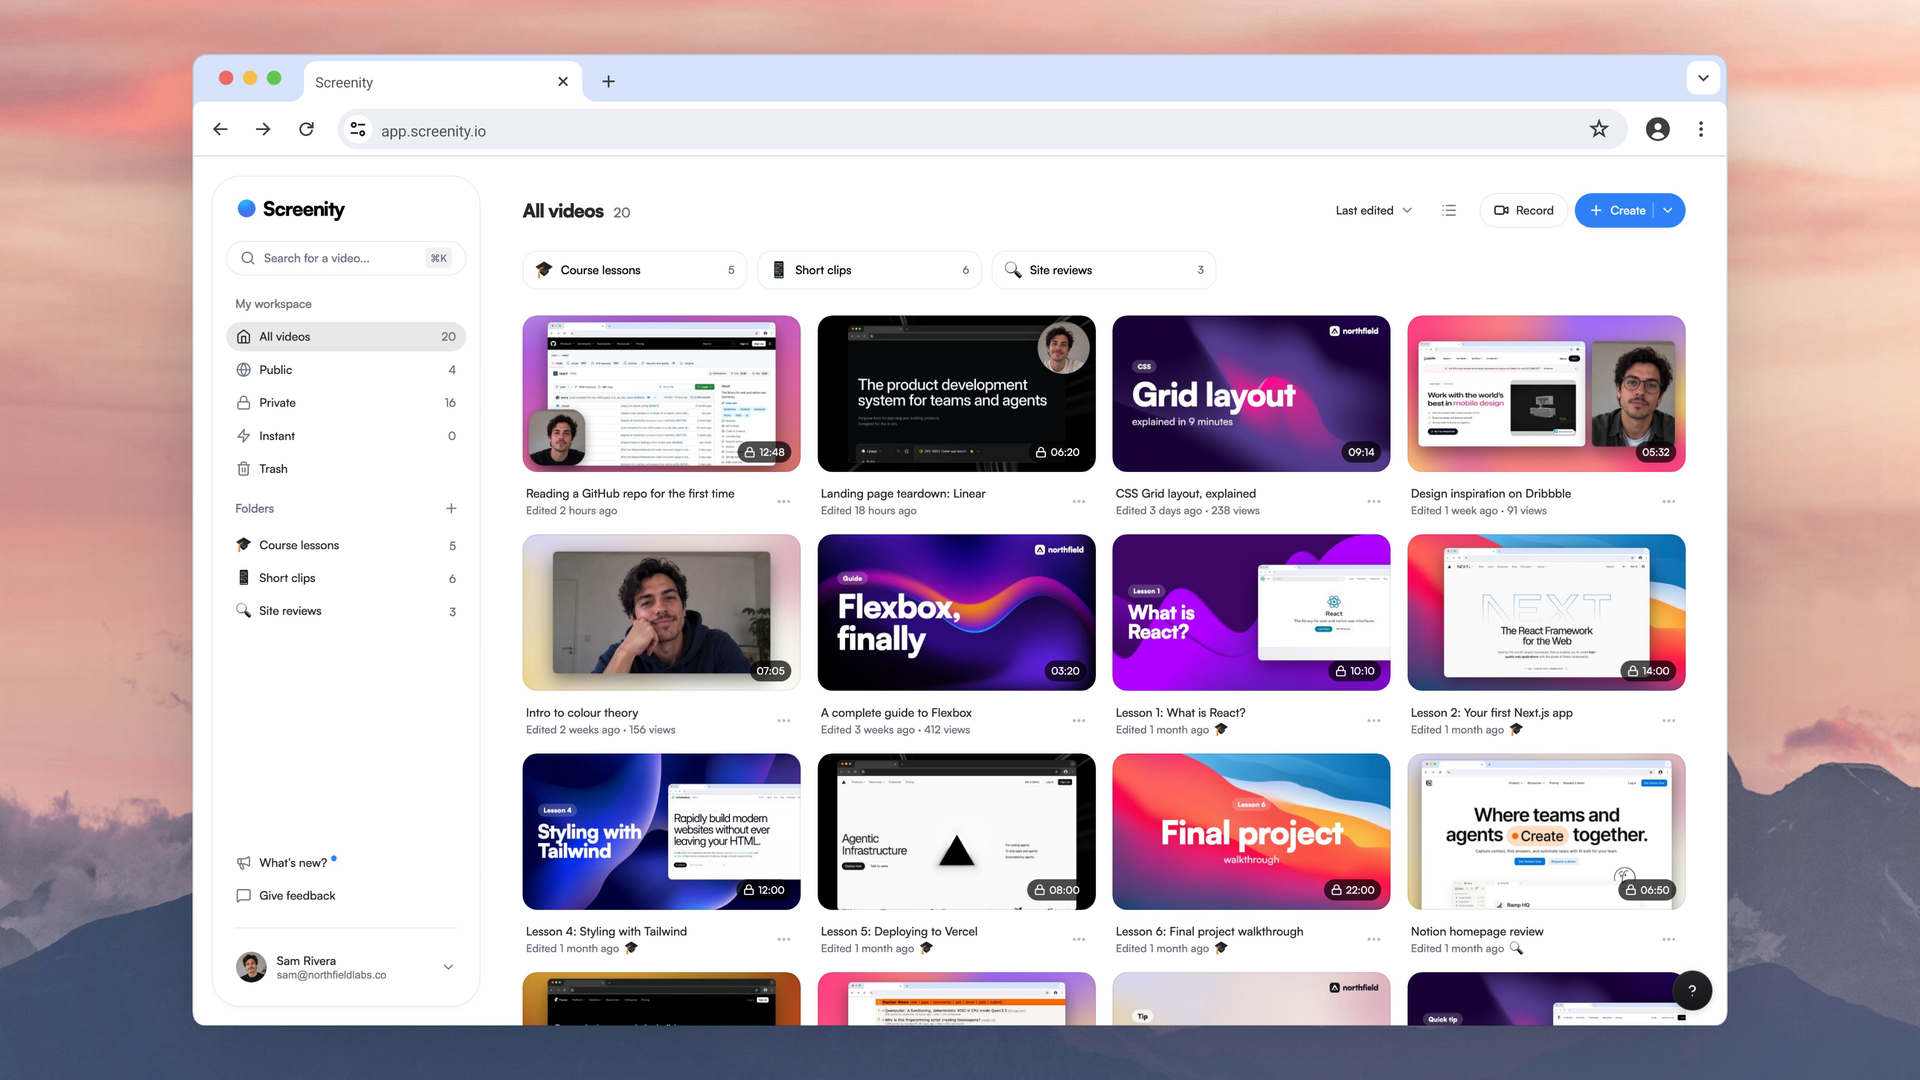
Task: Open Site reviews folder in sidebar
Action: click(346, 611)
